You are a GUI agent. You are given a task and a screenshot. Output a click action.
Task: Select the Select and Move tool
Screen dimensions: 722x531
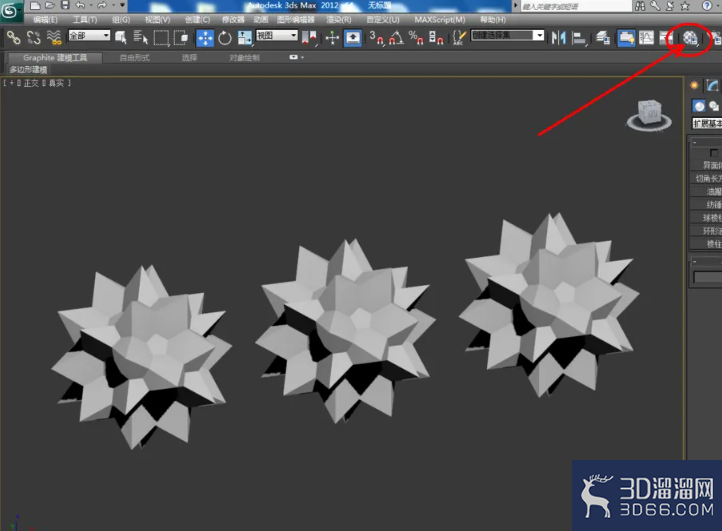coord(205,38)
